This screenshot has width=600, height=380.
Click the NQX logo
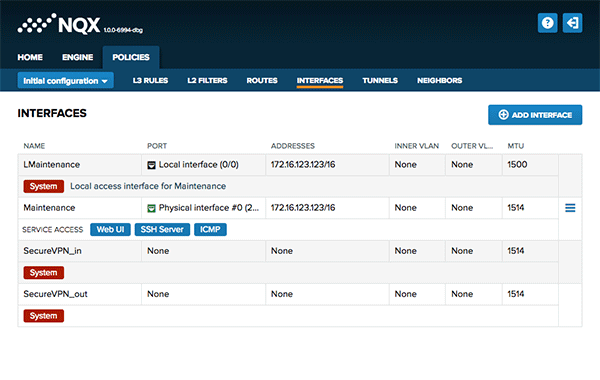pyautogui.click(x=59, y=24)
